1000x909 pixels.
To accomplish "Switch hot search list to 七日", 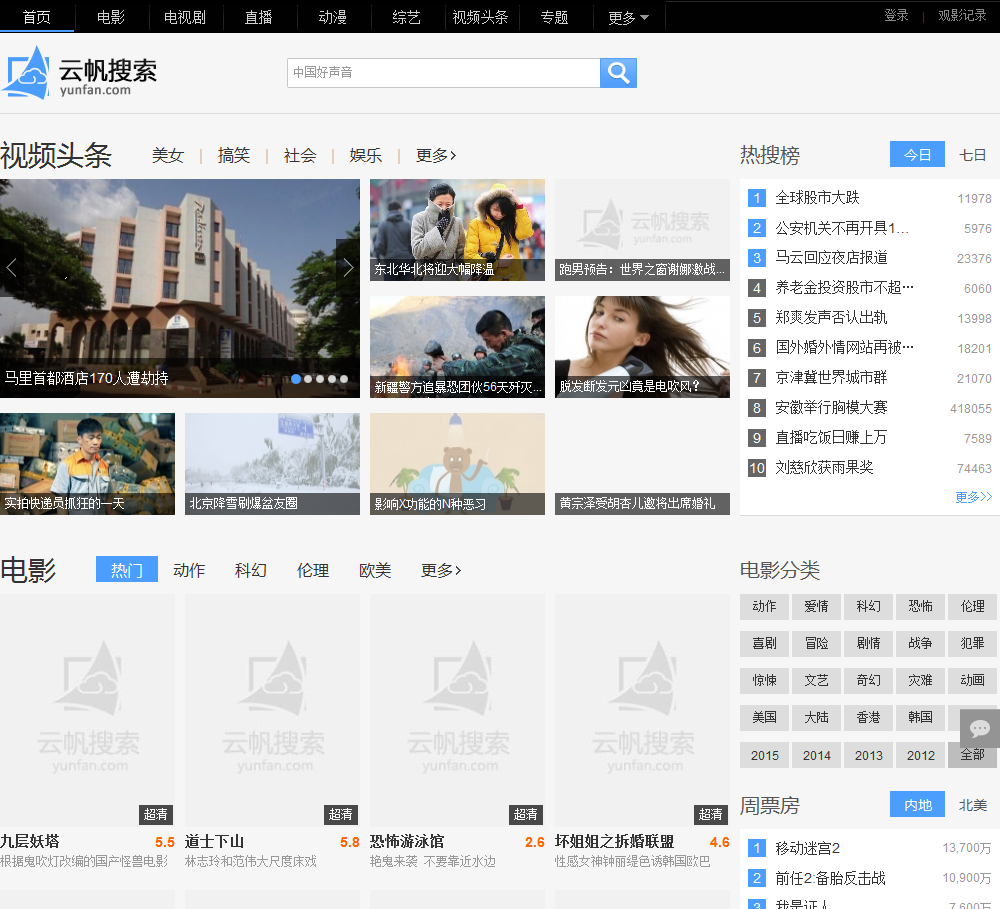I will pos(973,155).
